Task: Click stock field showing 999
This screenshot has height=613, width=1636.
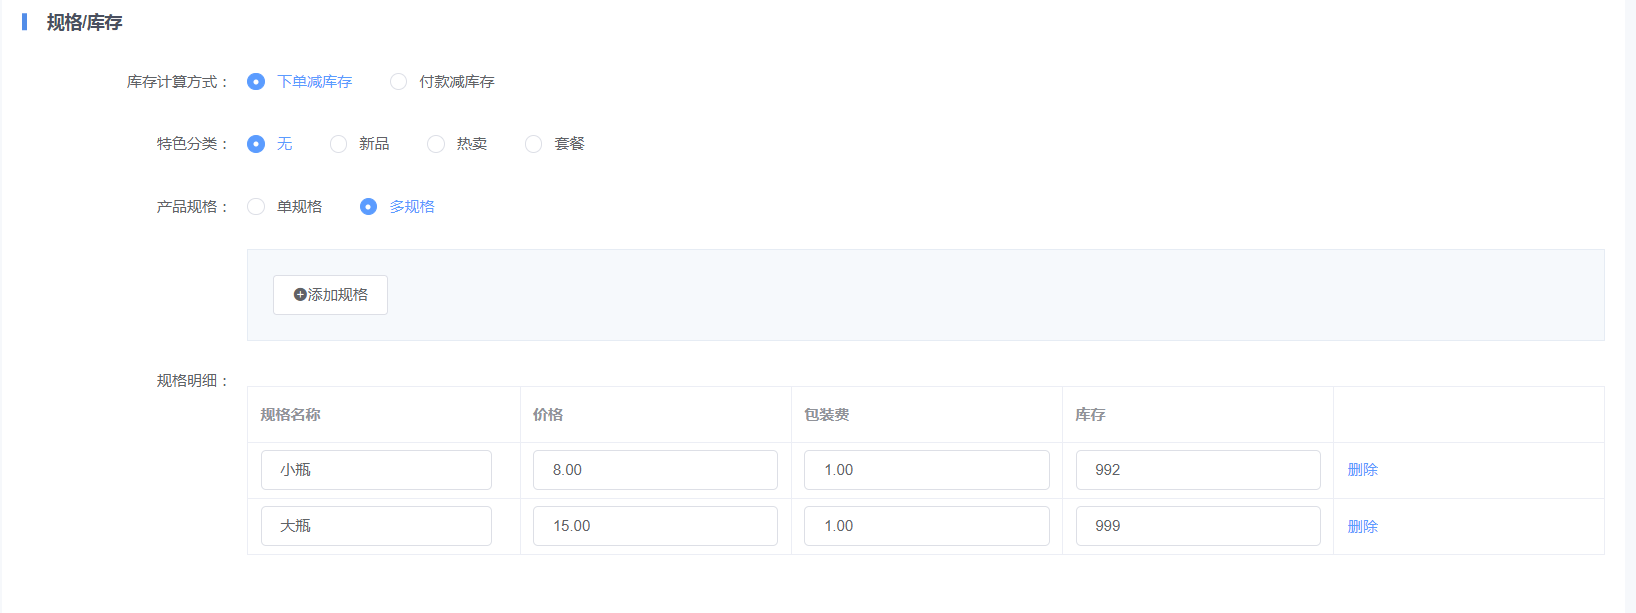Action: pos(1198,526)
